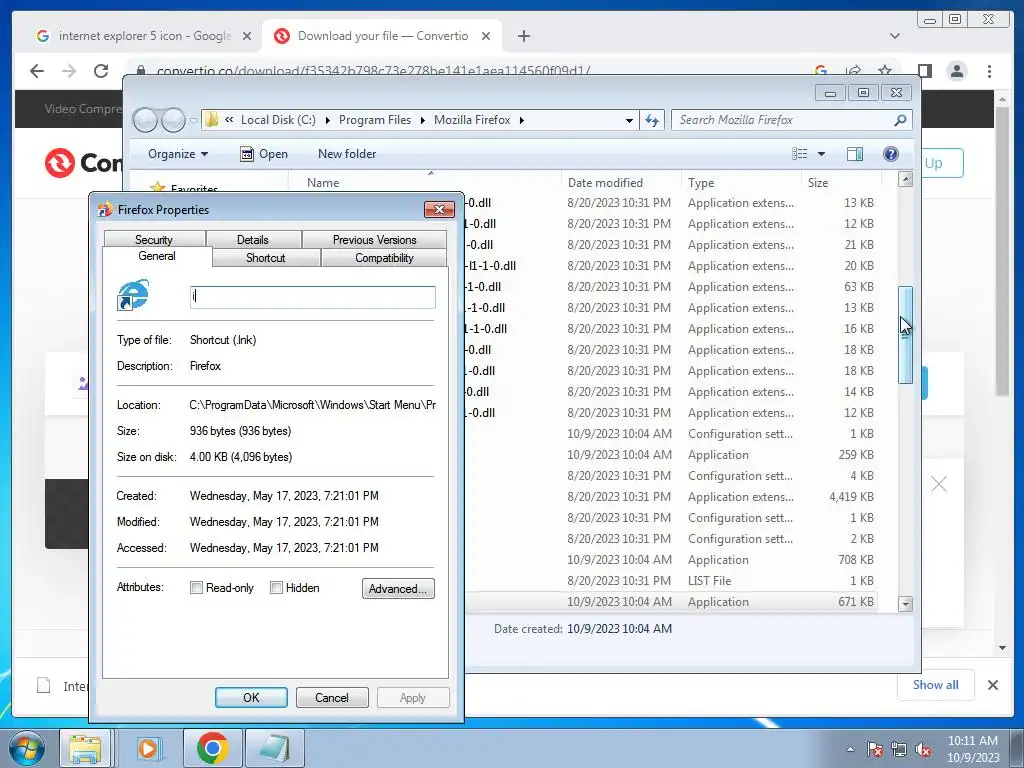This screenshot has height=768, width=1024.
Task: Open Chrome three-dot menu
Action: tap(989, 71)
